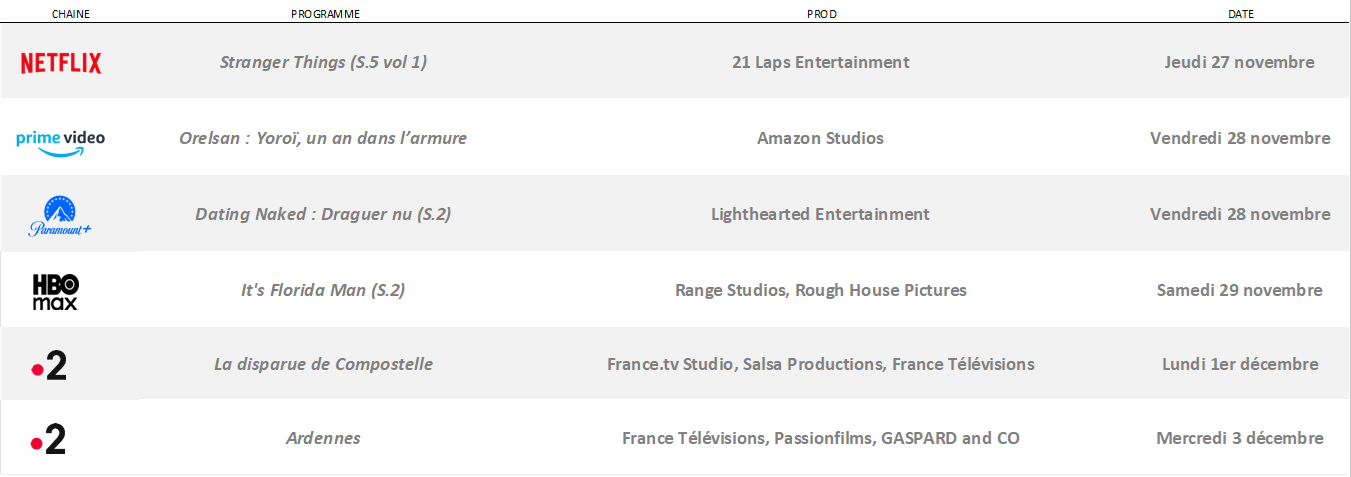Click the PROD column header
Image resolution: width=1351 pixels, height=477 pixels.
click(x=821, y=14)
